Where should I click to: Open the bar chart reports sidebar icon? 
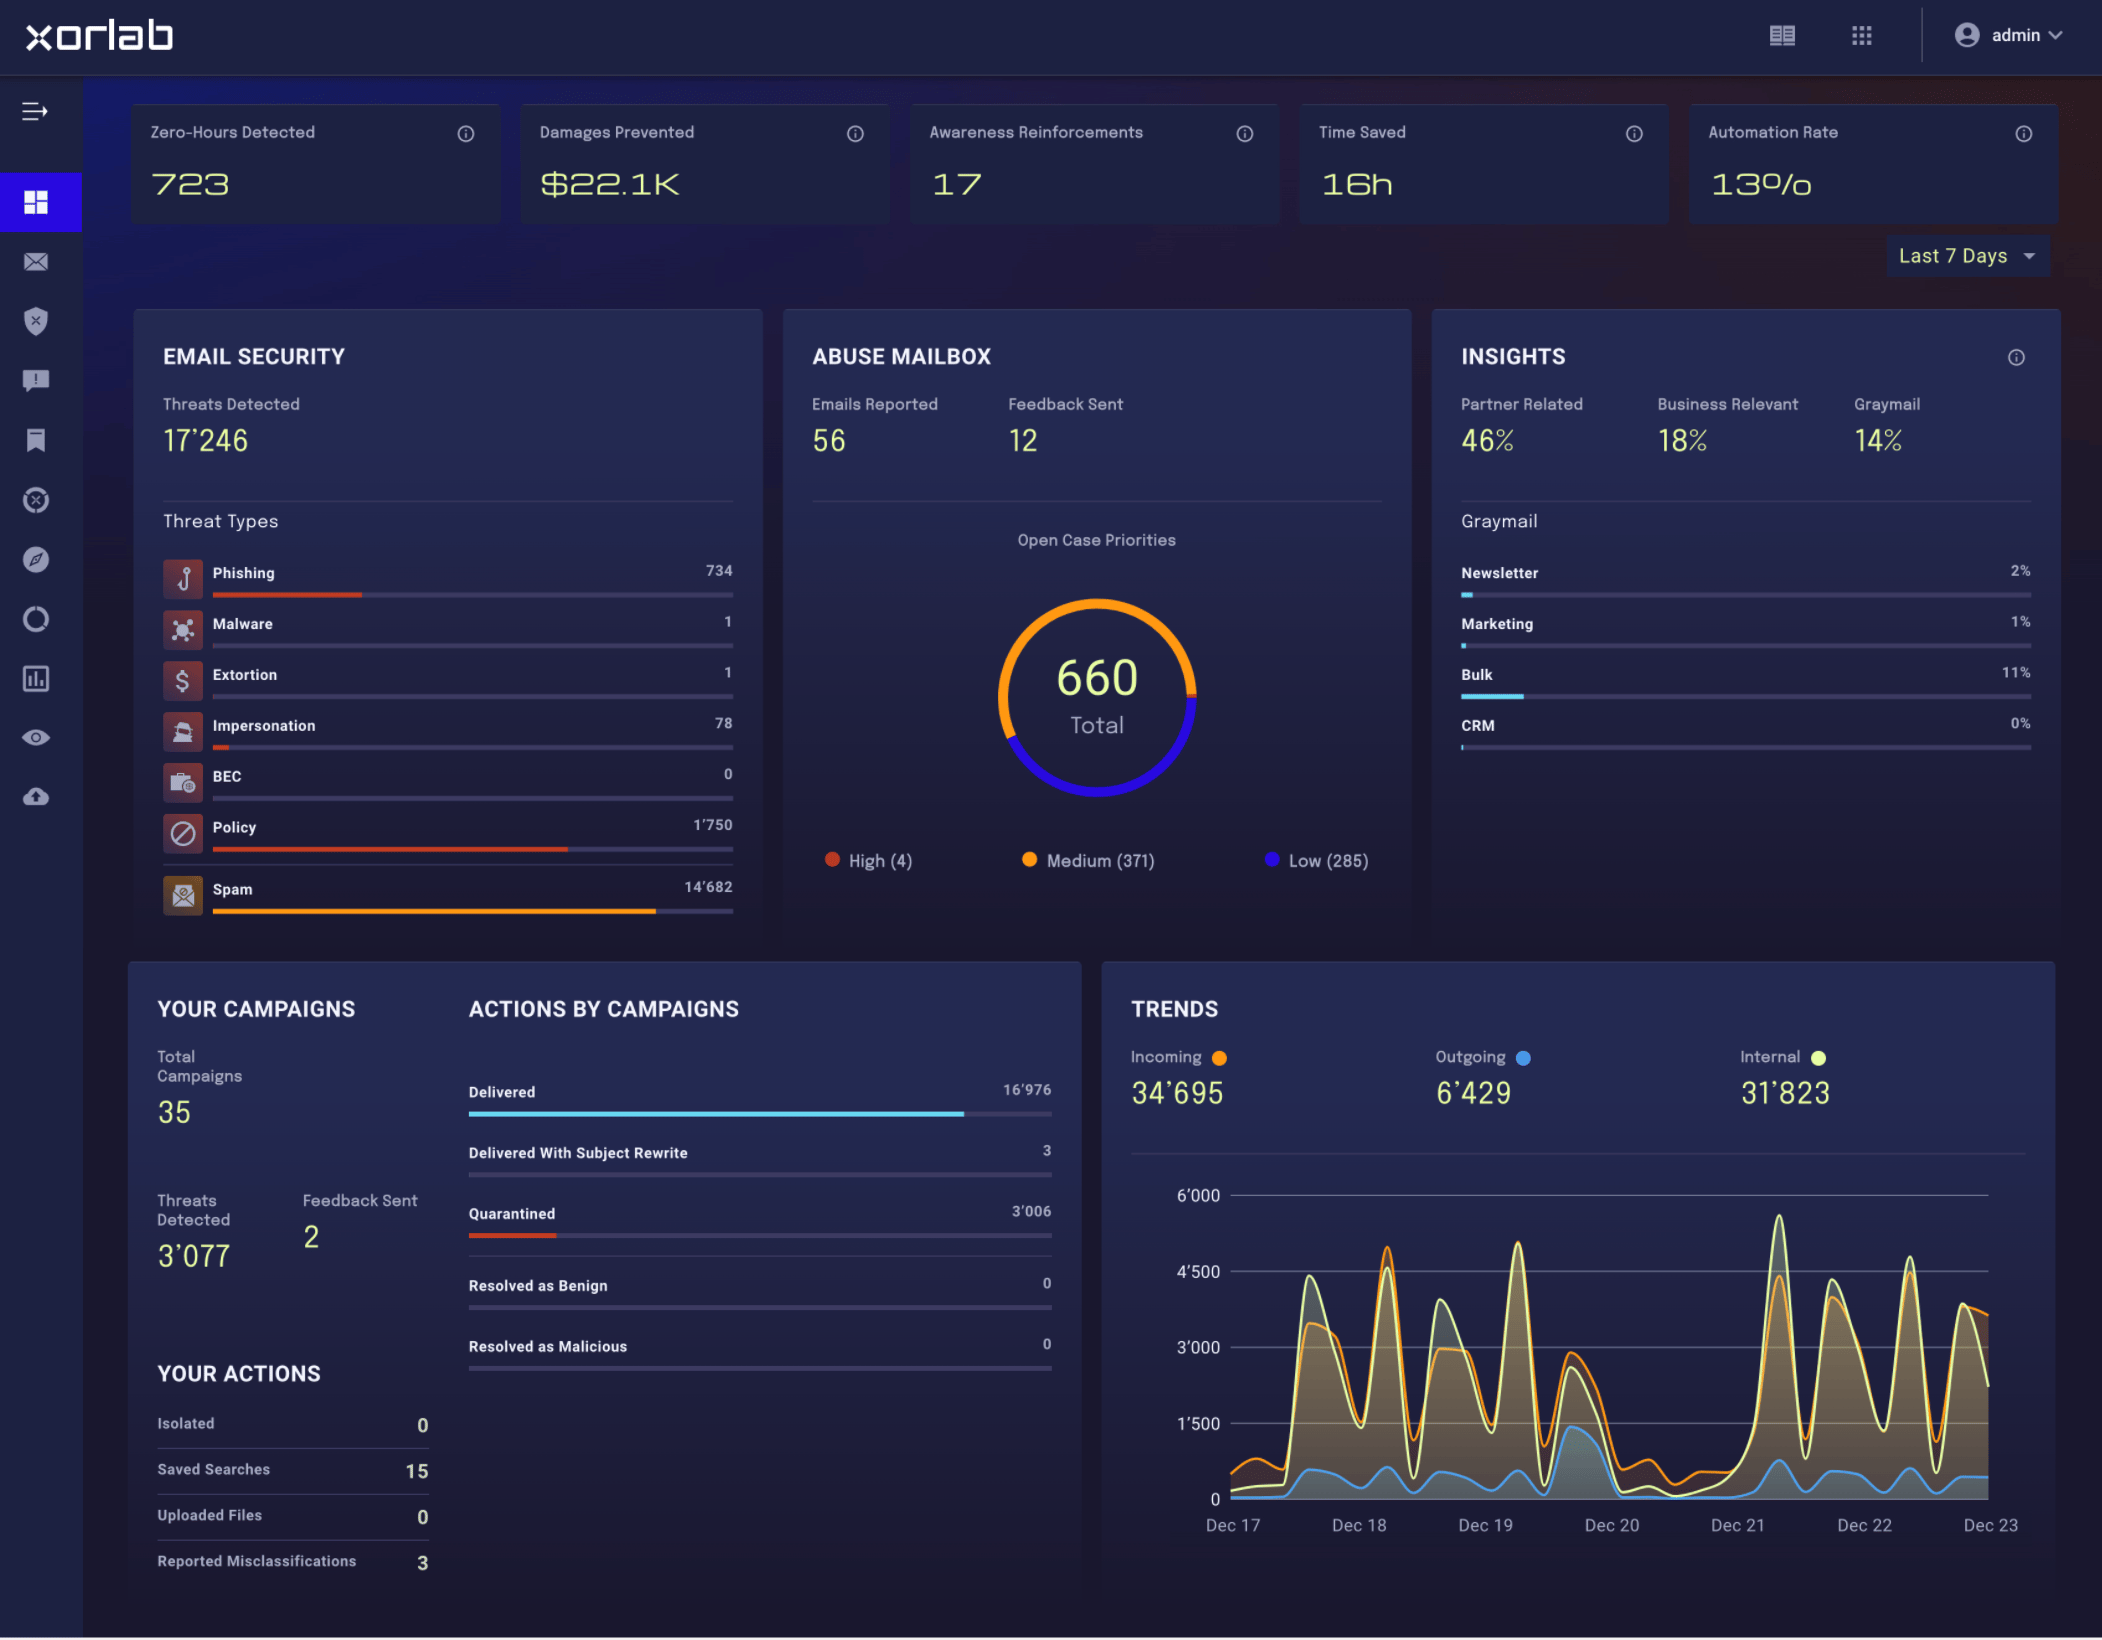(x=36, y=679)
